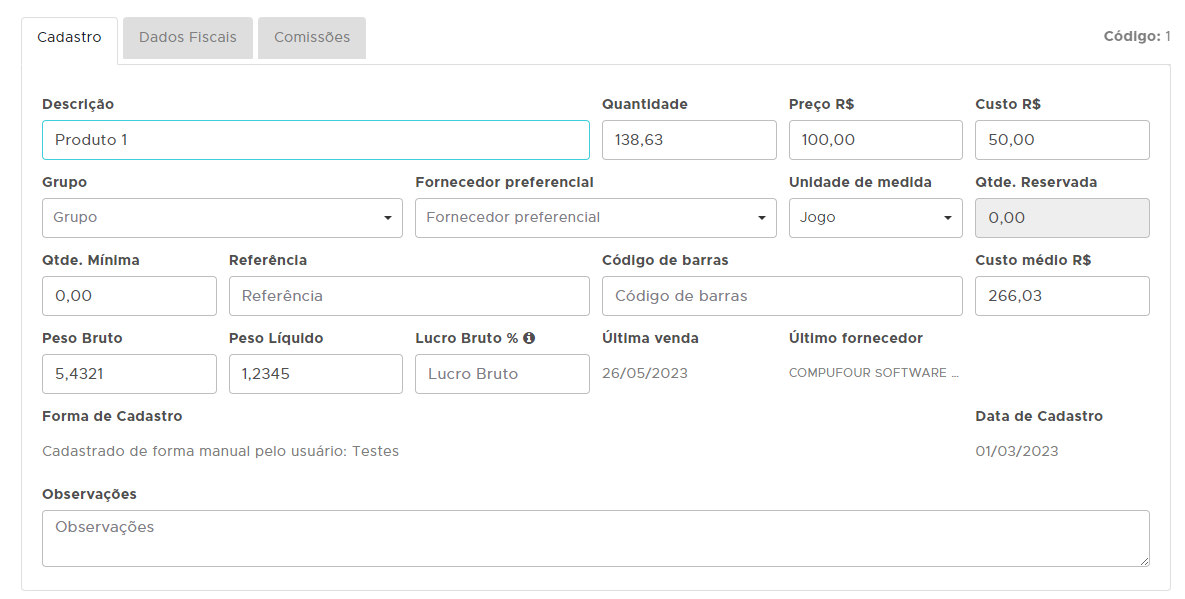Open the Unidade de medida dropdown

(x=875, y=218)
